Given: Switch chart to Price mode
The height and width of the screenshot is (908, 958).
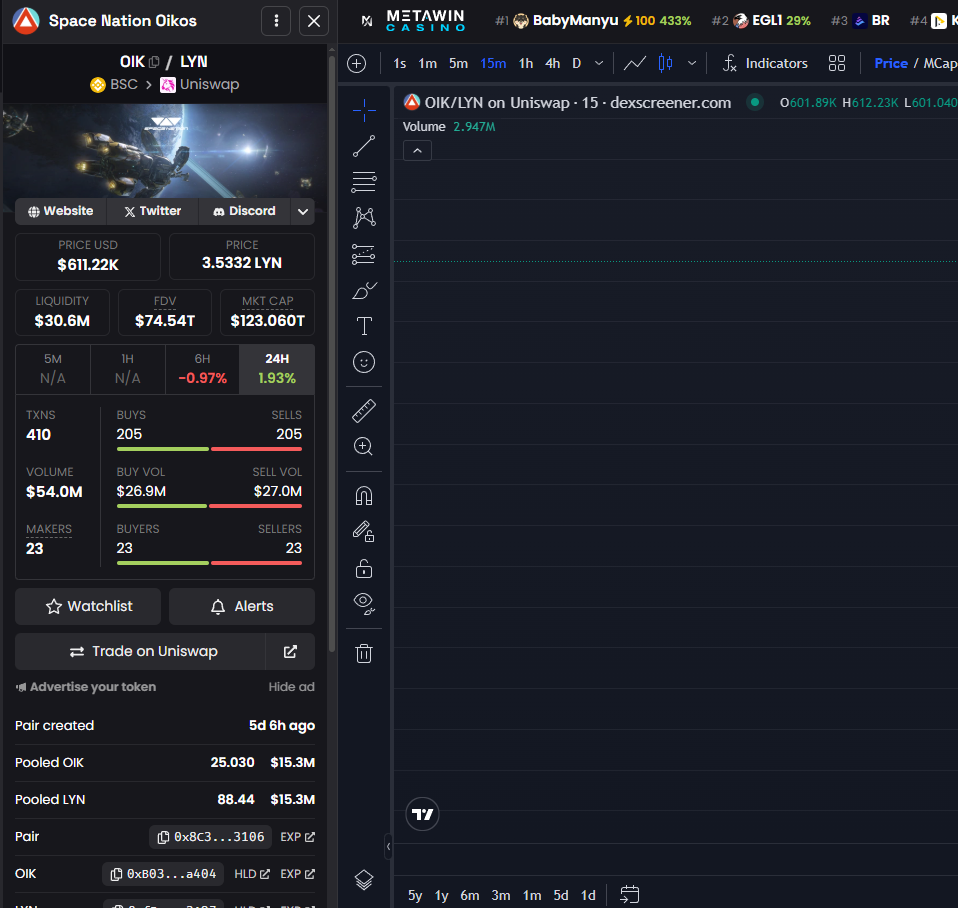Looking at the screenshot, I should point(891,64).
